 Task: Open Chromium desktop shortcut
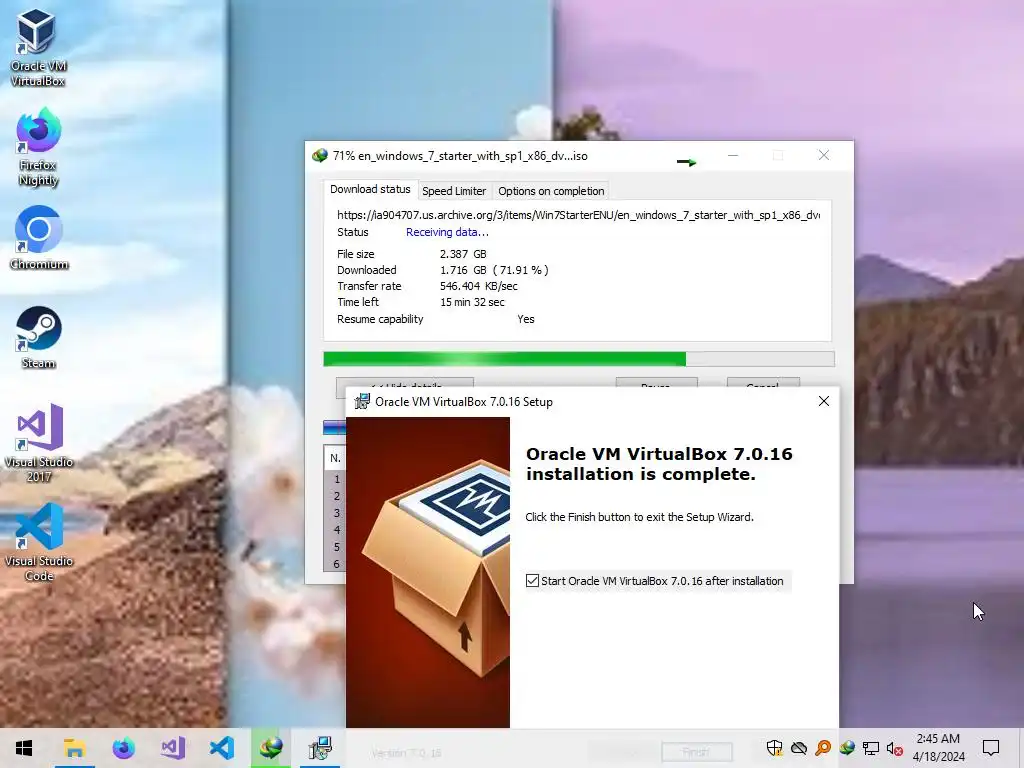(39, 238)
